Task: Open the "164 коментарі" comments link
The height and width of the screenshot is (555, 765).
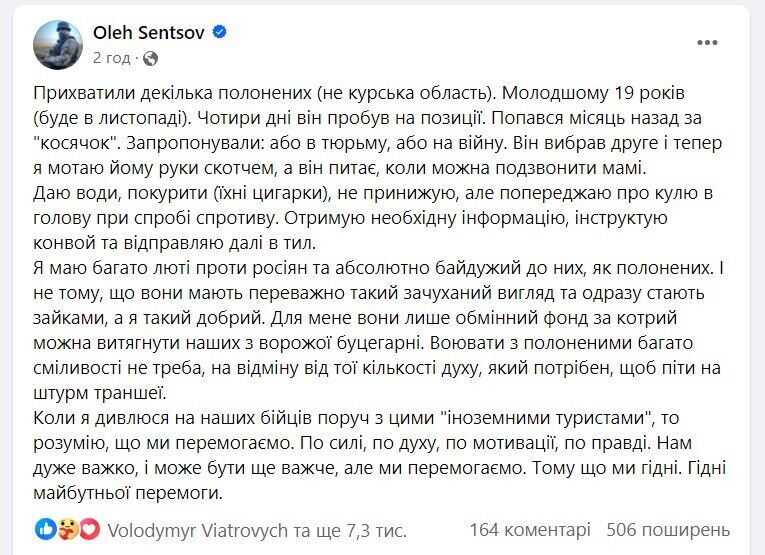Action: [530, 529]
